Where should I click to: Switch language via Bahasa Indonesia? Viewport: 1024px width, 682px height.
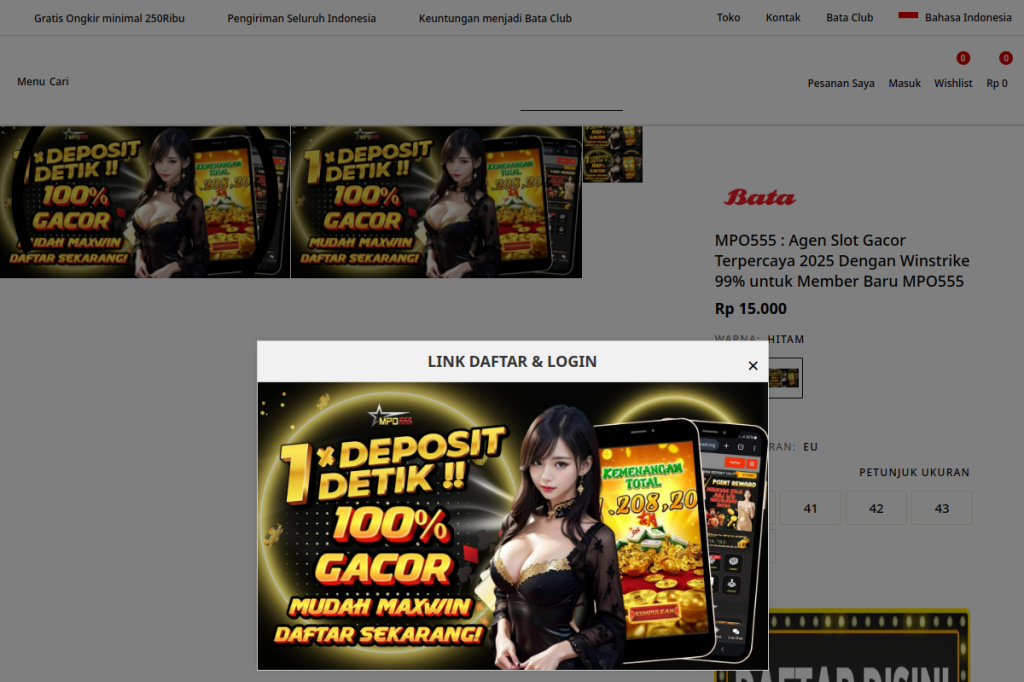[x=968, y=18]
